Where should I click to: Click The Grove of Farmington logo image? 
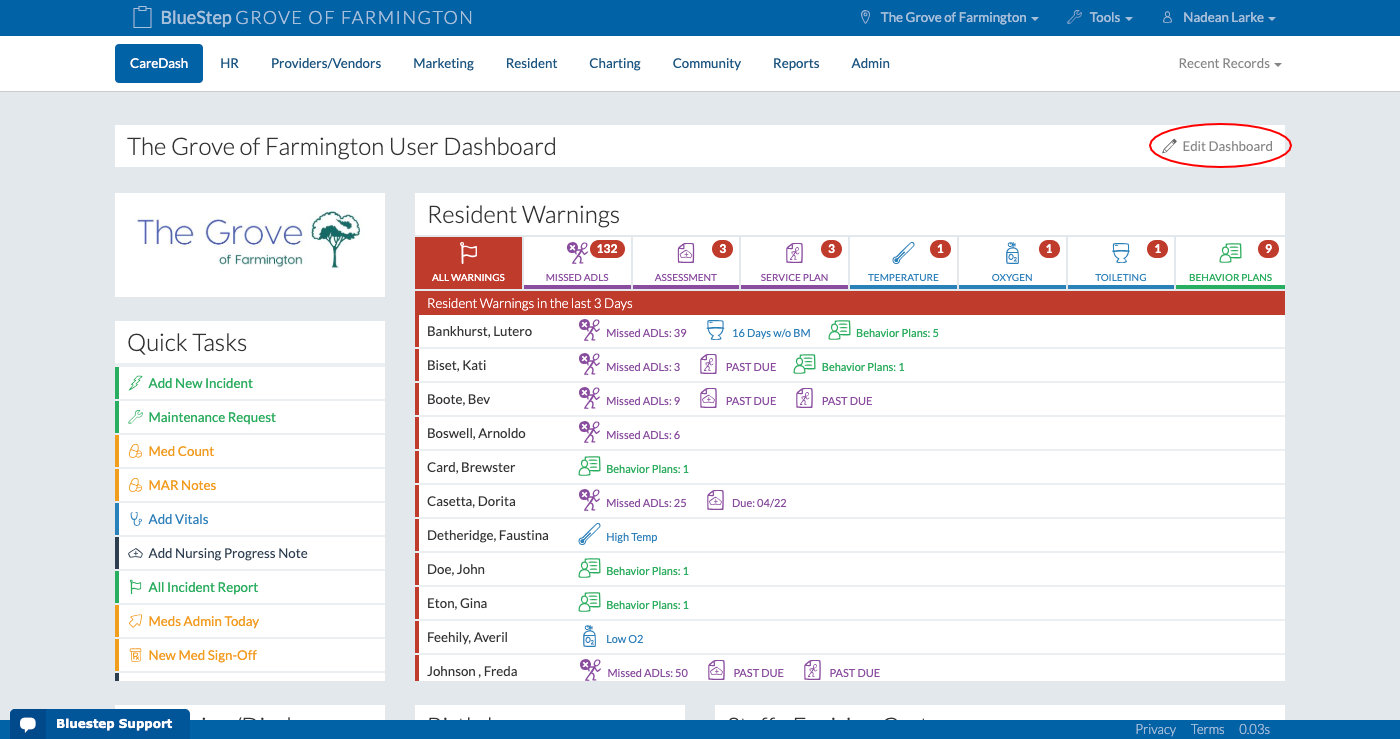point(250,240)
